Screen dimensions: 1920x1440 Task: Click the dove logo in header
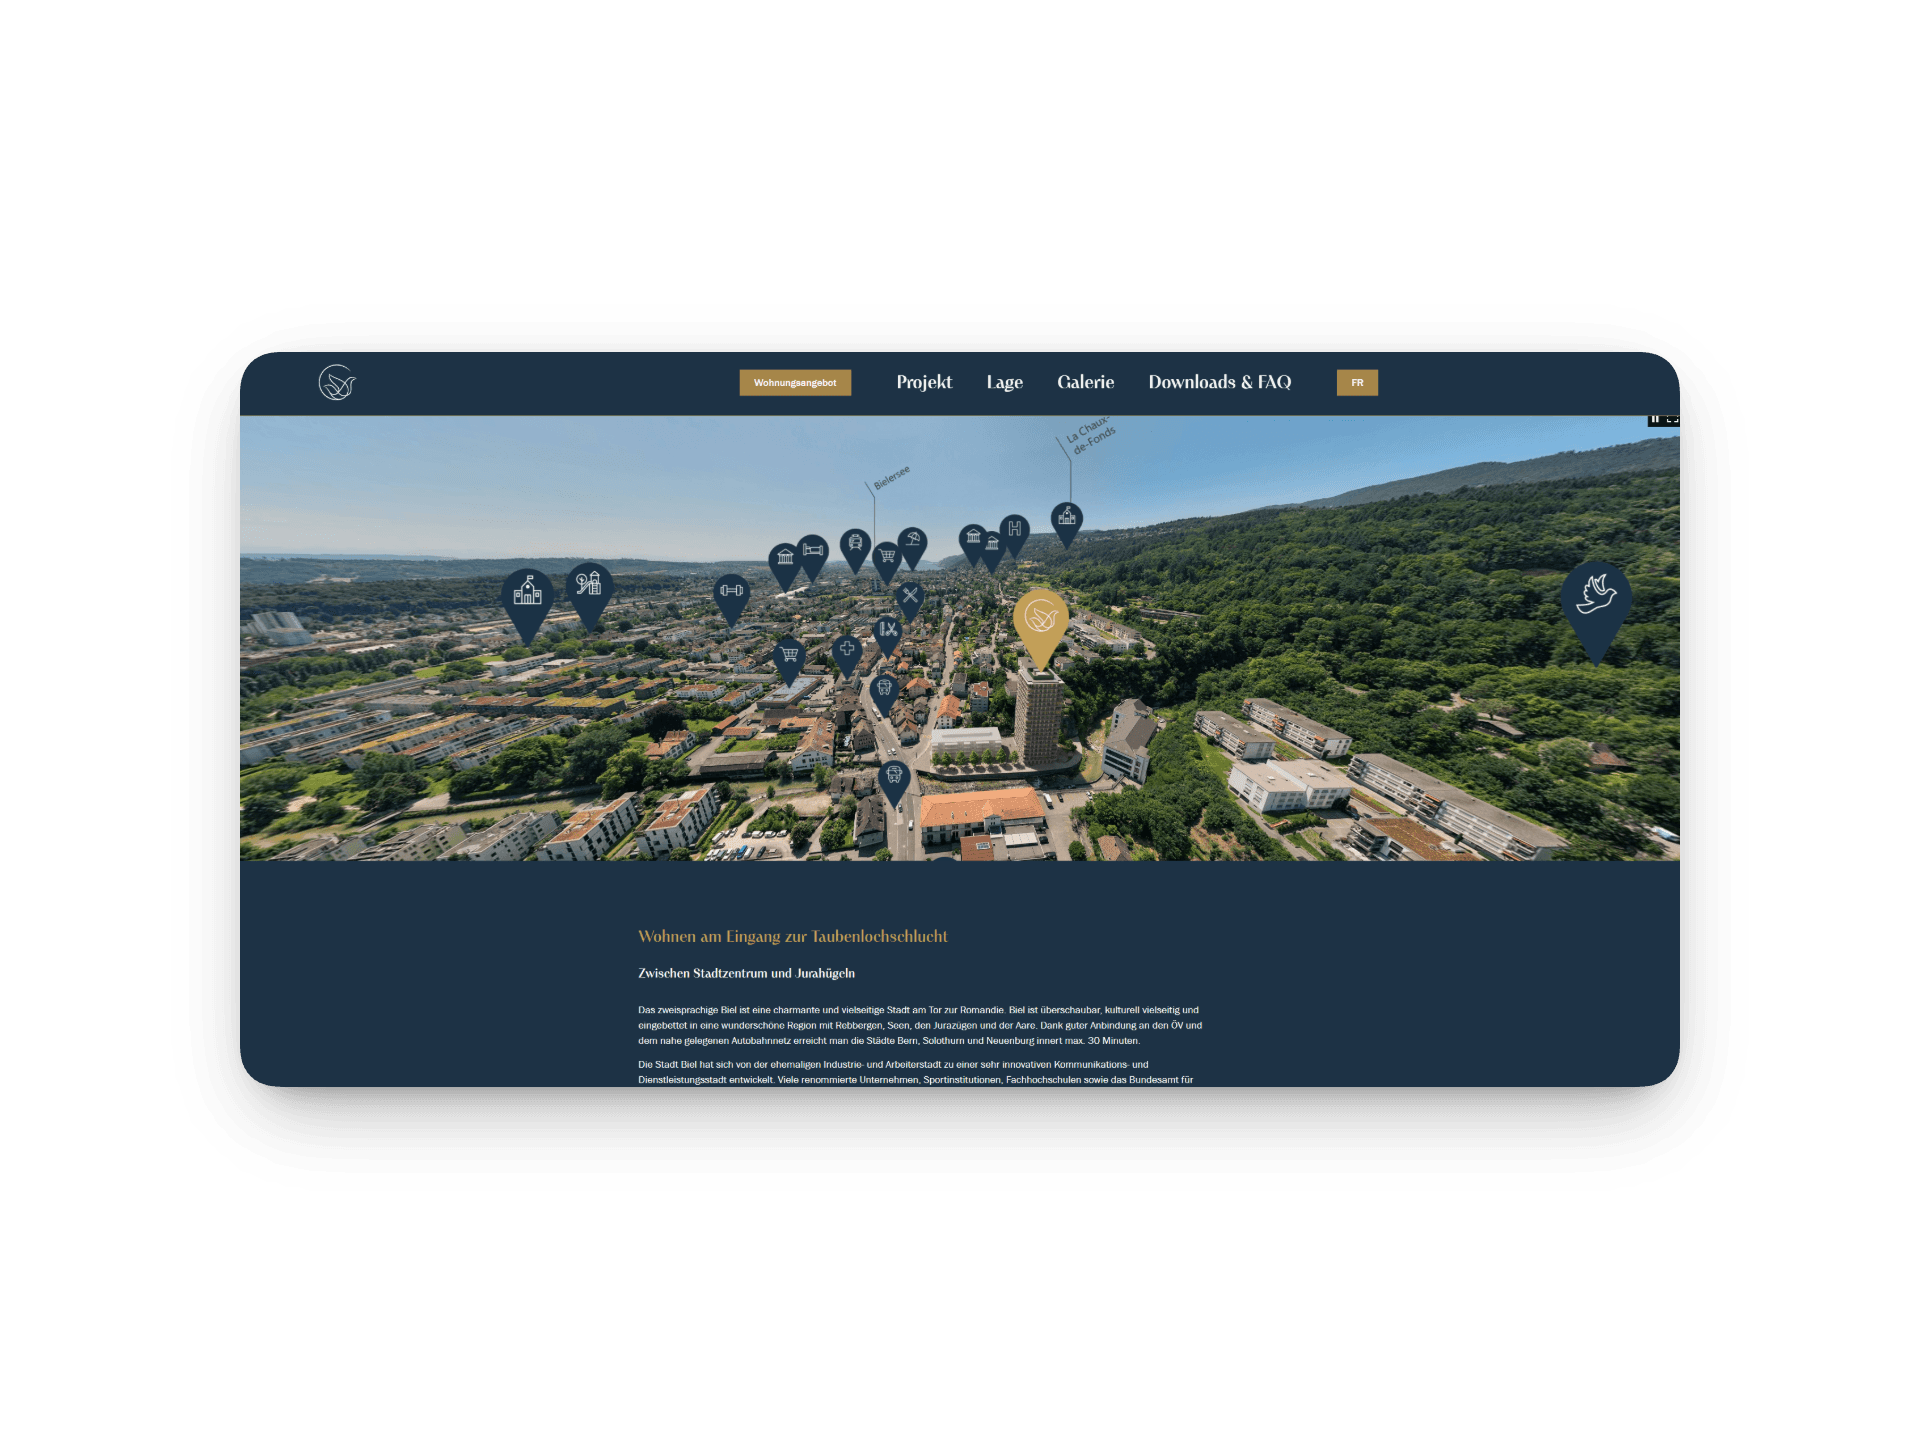(337, 382)
